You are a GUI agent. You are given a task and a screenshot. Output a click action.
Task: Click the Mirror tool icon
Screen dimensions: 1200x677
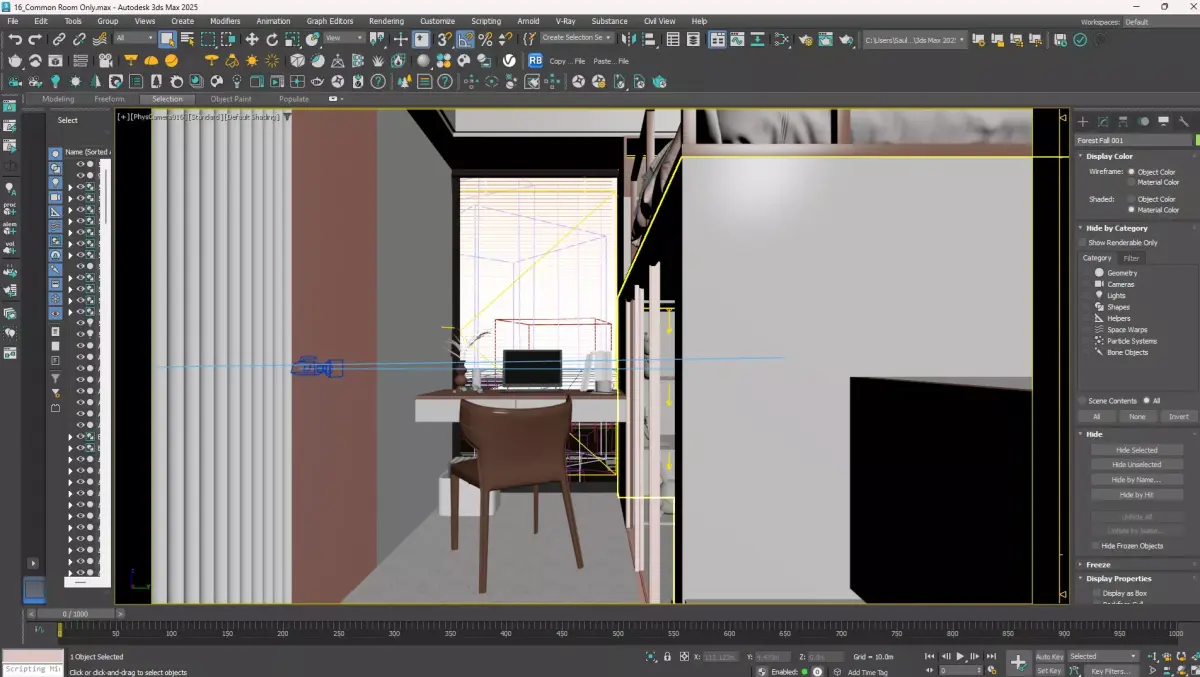pyautogui.click(x=630, y=39)
